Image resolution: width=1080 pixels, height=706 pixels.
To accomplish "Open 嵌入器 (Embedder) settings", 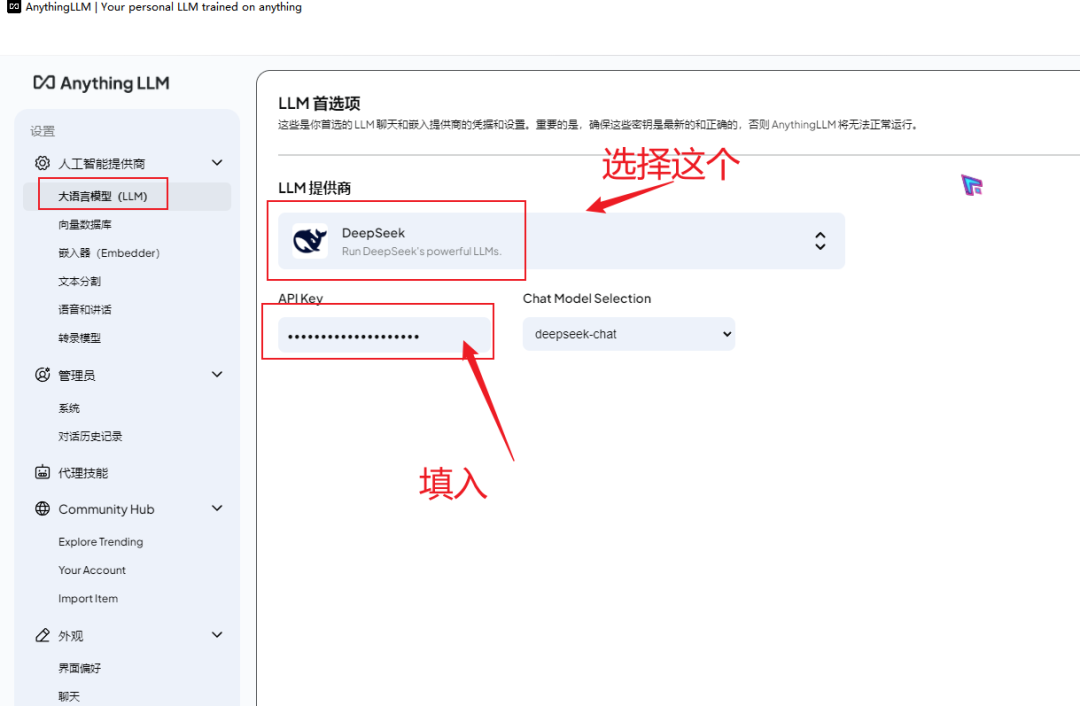I will coord(109,253).
